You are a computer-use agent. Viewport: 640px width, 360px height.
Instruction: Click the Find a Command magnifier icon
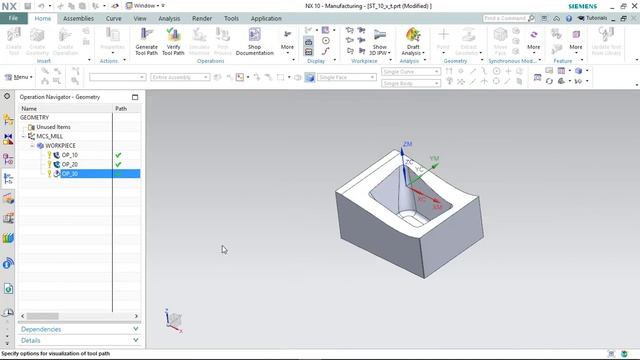click(x=531, y=18)
